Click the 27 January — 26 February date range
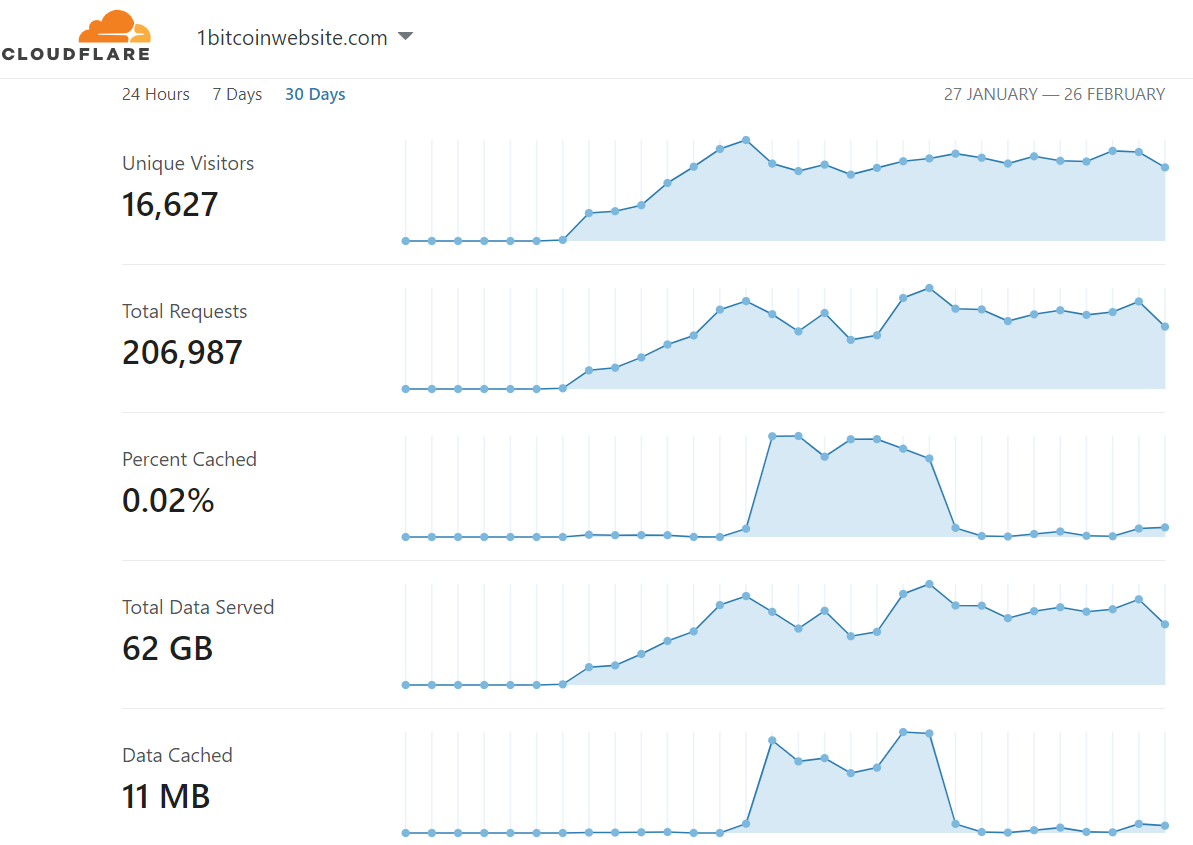 1054,94
